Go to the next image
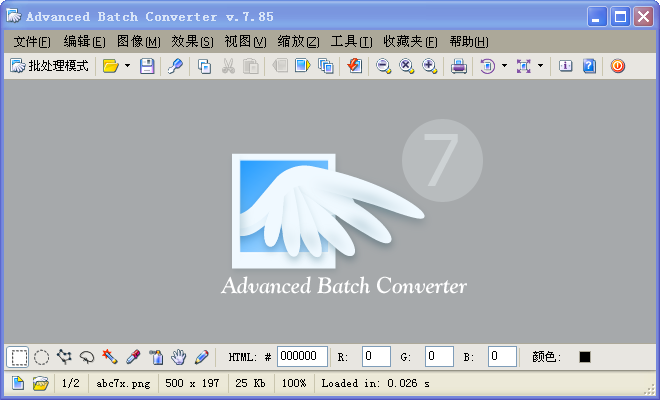This screenshot has width=660, height=400. pos(303,66)
